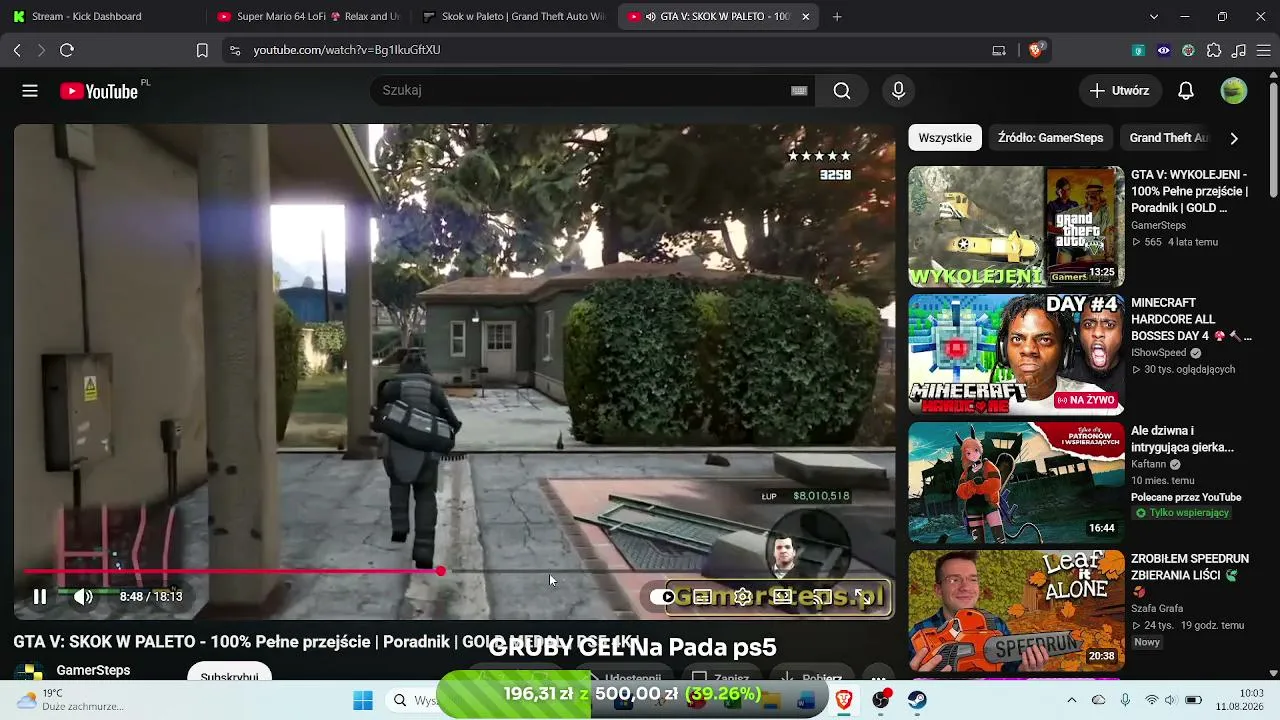Open the Extensions puzzle-piece menu

tap(1214, 50)
